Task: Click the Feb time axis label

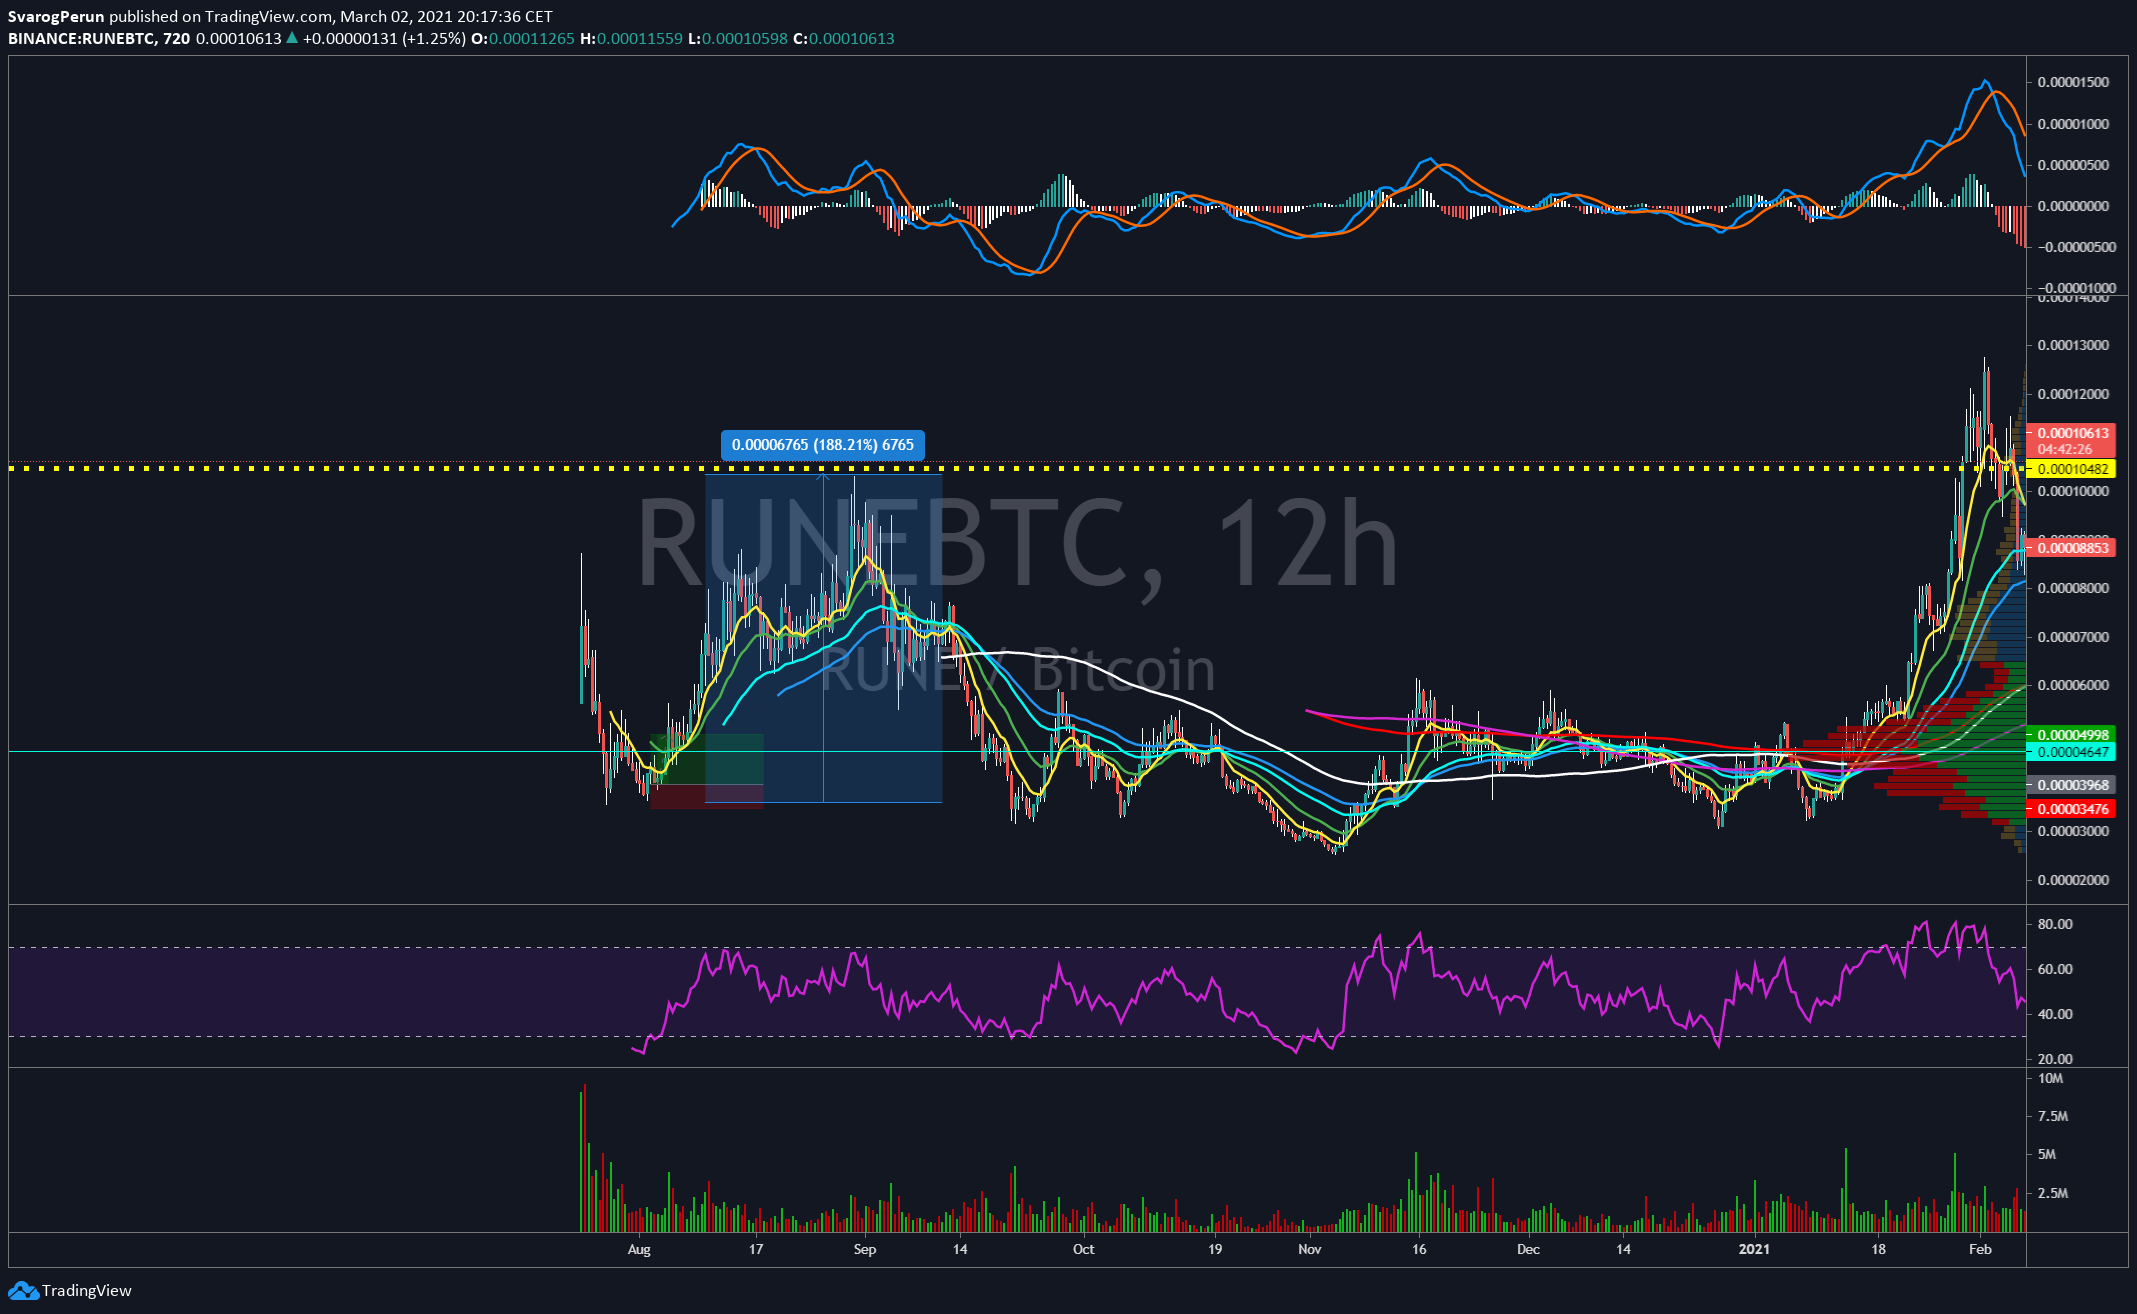Action: pyautogui.click(x=1980, y=1249)
